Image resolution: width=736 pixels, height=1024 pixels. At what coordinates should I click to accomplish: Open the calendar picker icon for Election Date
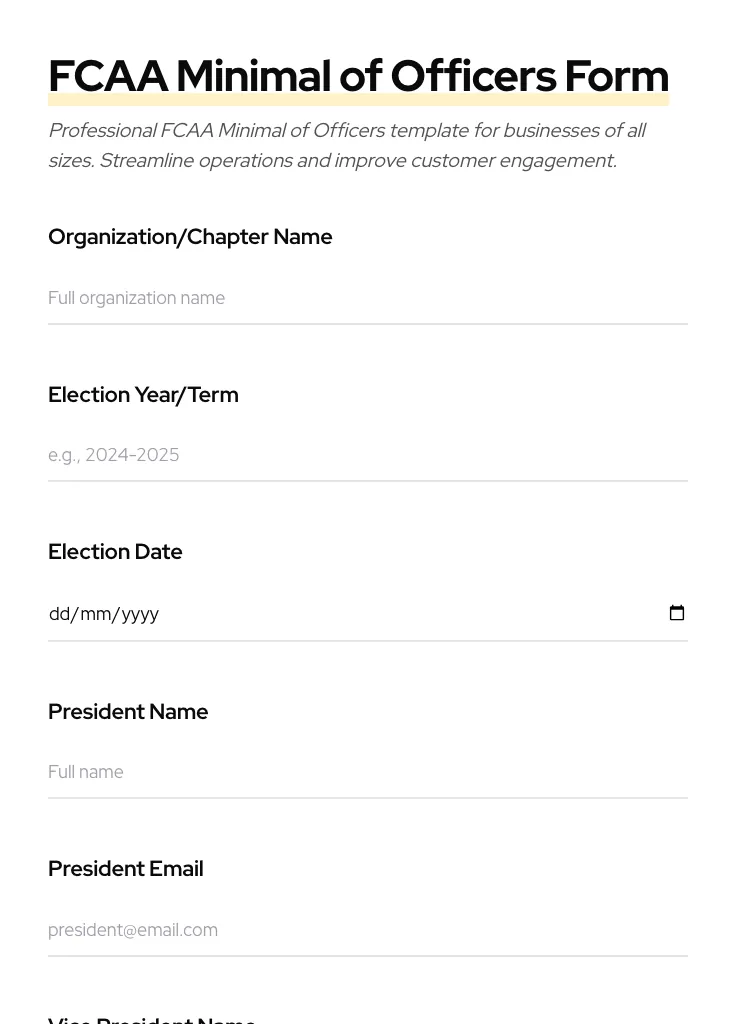677,613
